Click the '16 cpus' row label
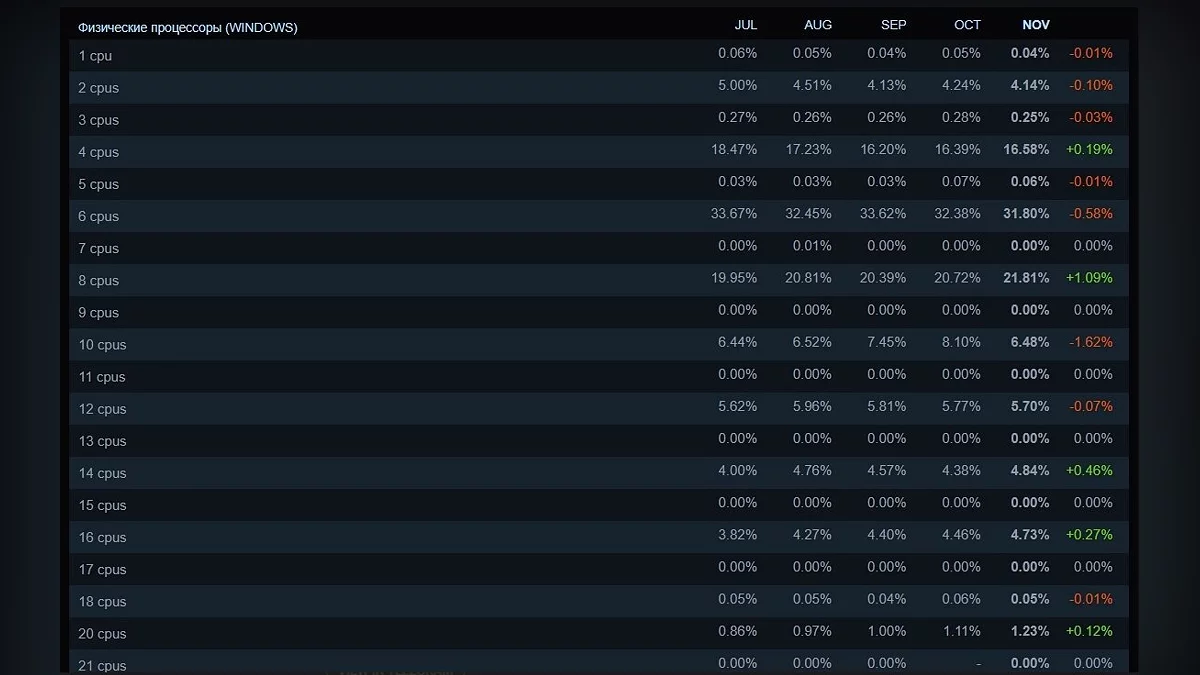 pos(102,537)
